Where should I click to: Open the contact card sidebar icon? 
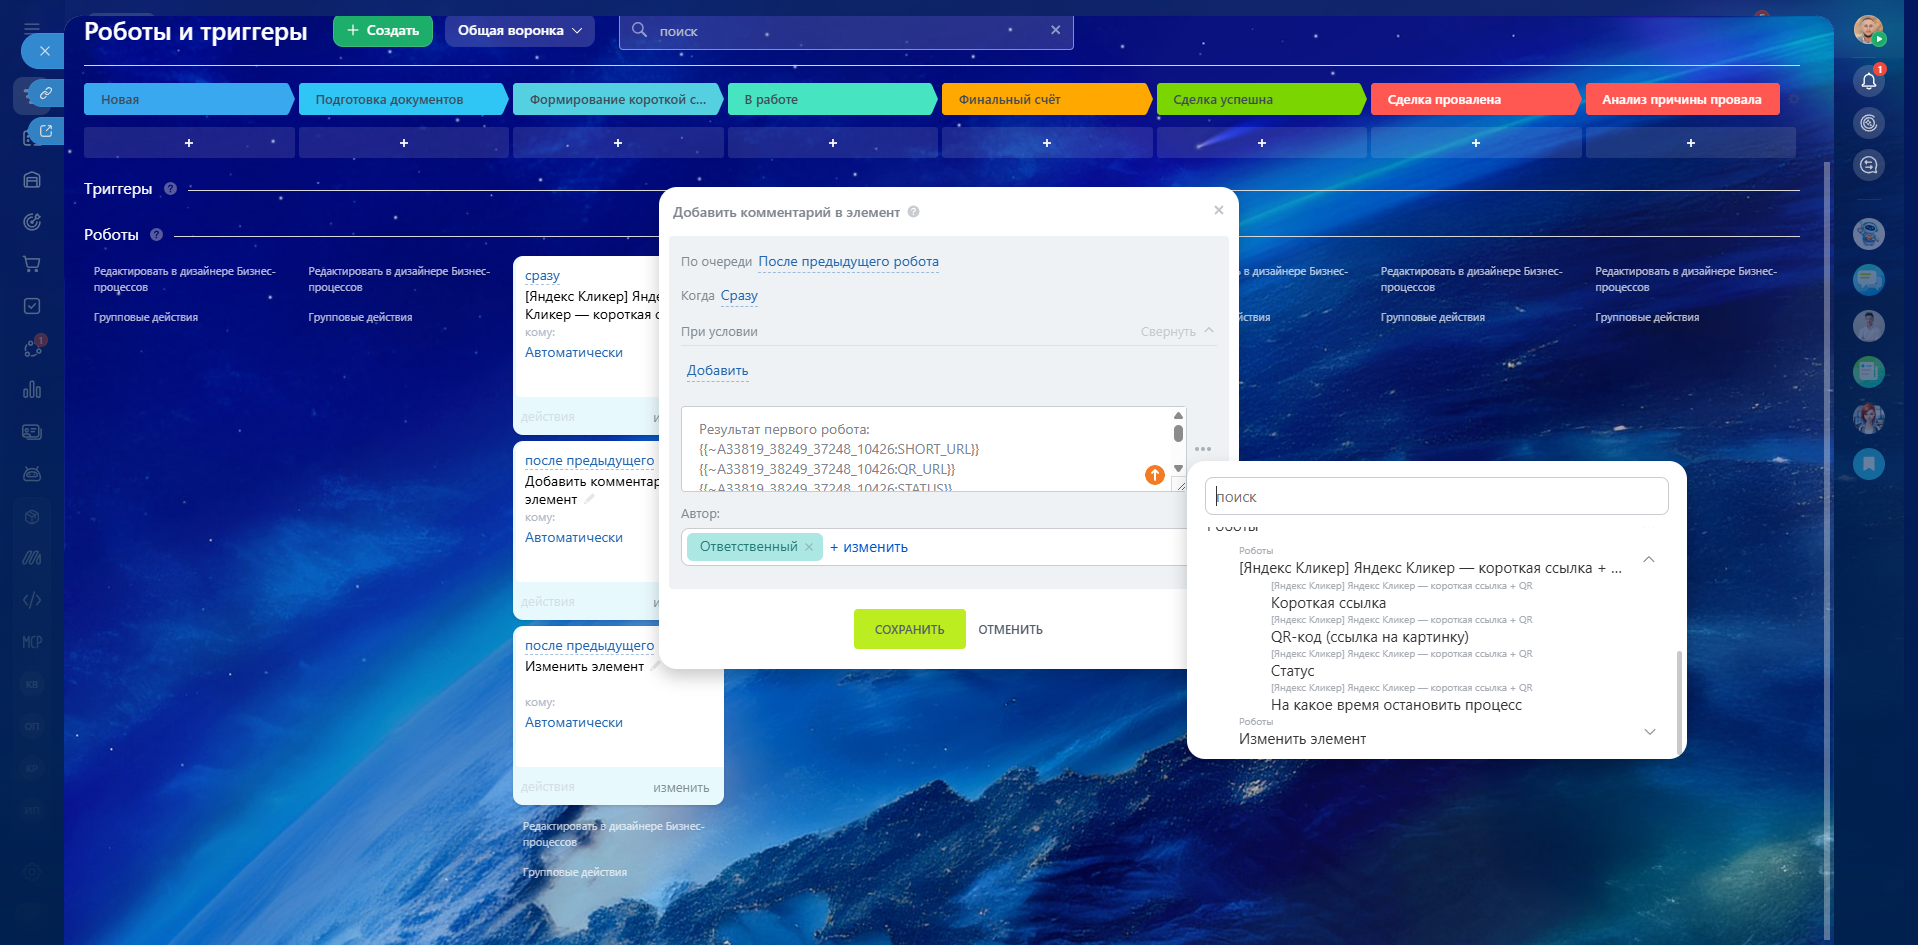click(x=32, y=432)
